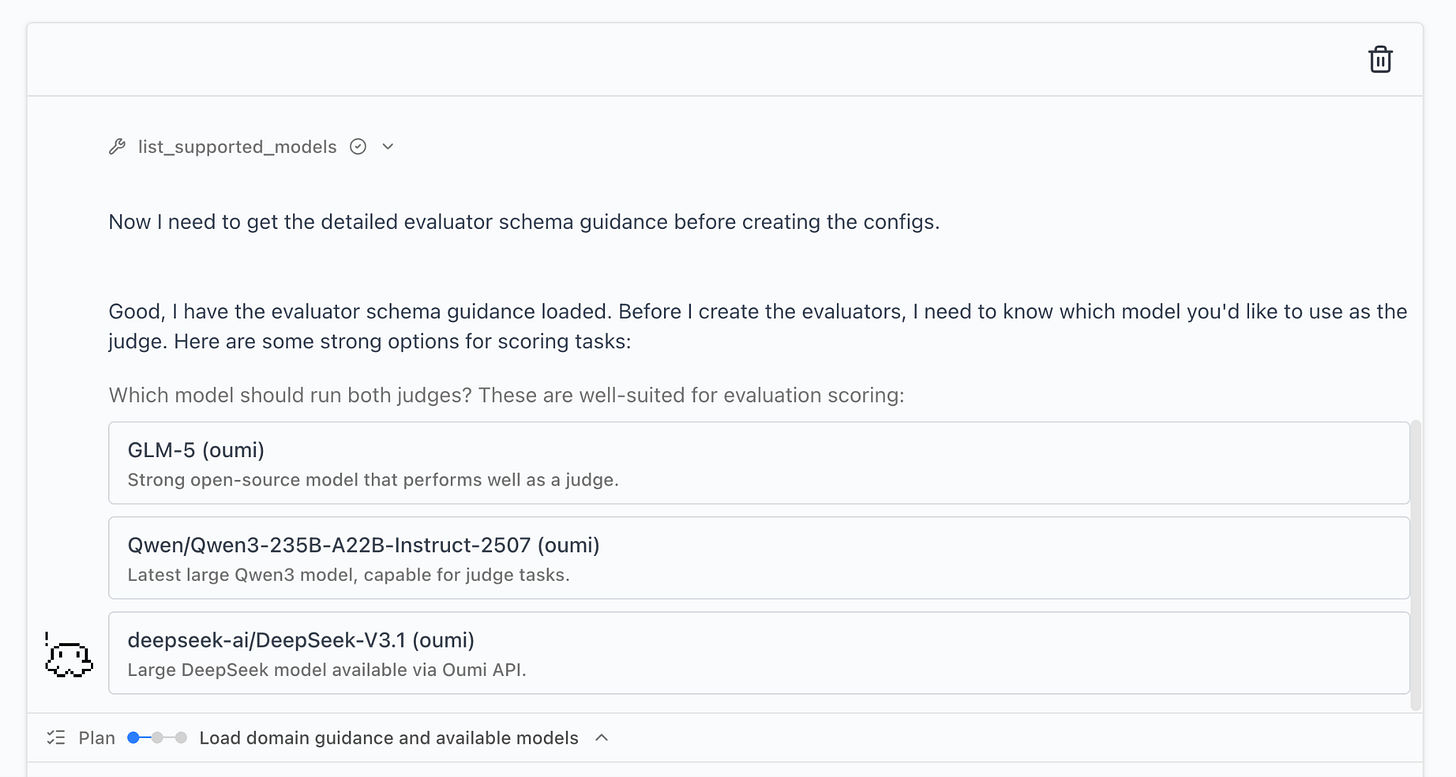Click the Plan checklist icon
The width and height of the screenshot is (1456, 777).
pos(56,738)
